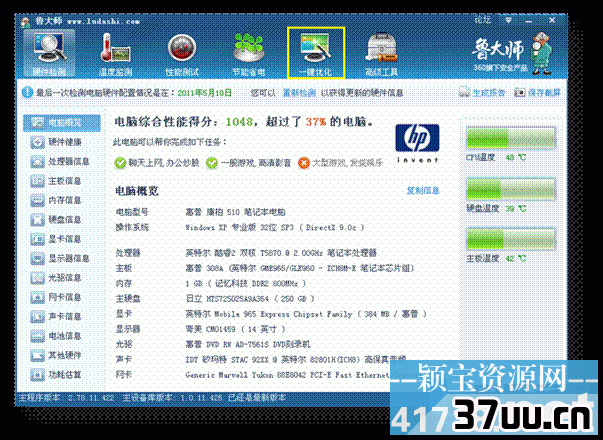Open 内存信息 in the sidebar
This screenshot has width=603, height=440.
click(56, 200)
